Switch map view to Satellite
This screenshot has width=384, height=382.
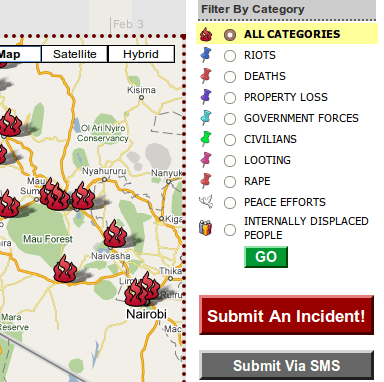coord(75,54)
